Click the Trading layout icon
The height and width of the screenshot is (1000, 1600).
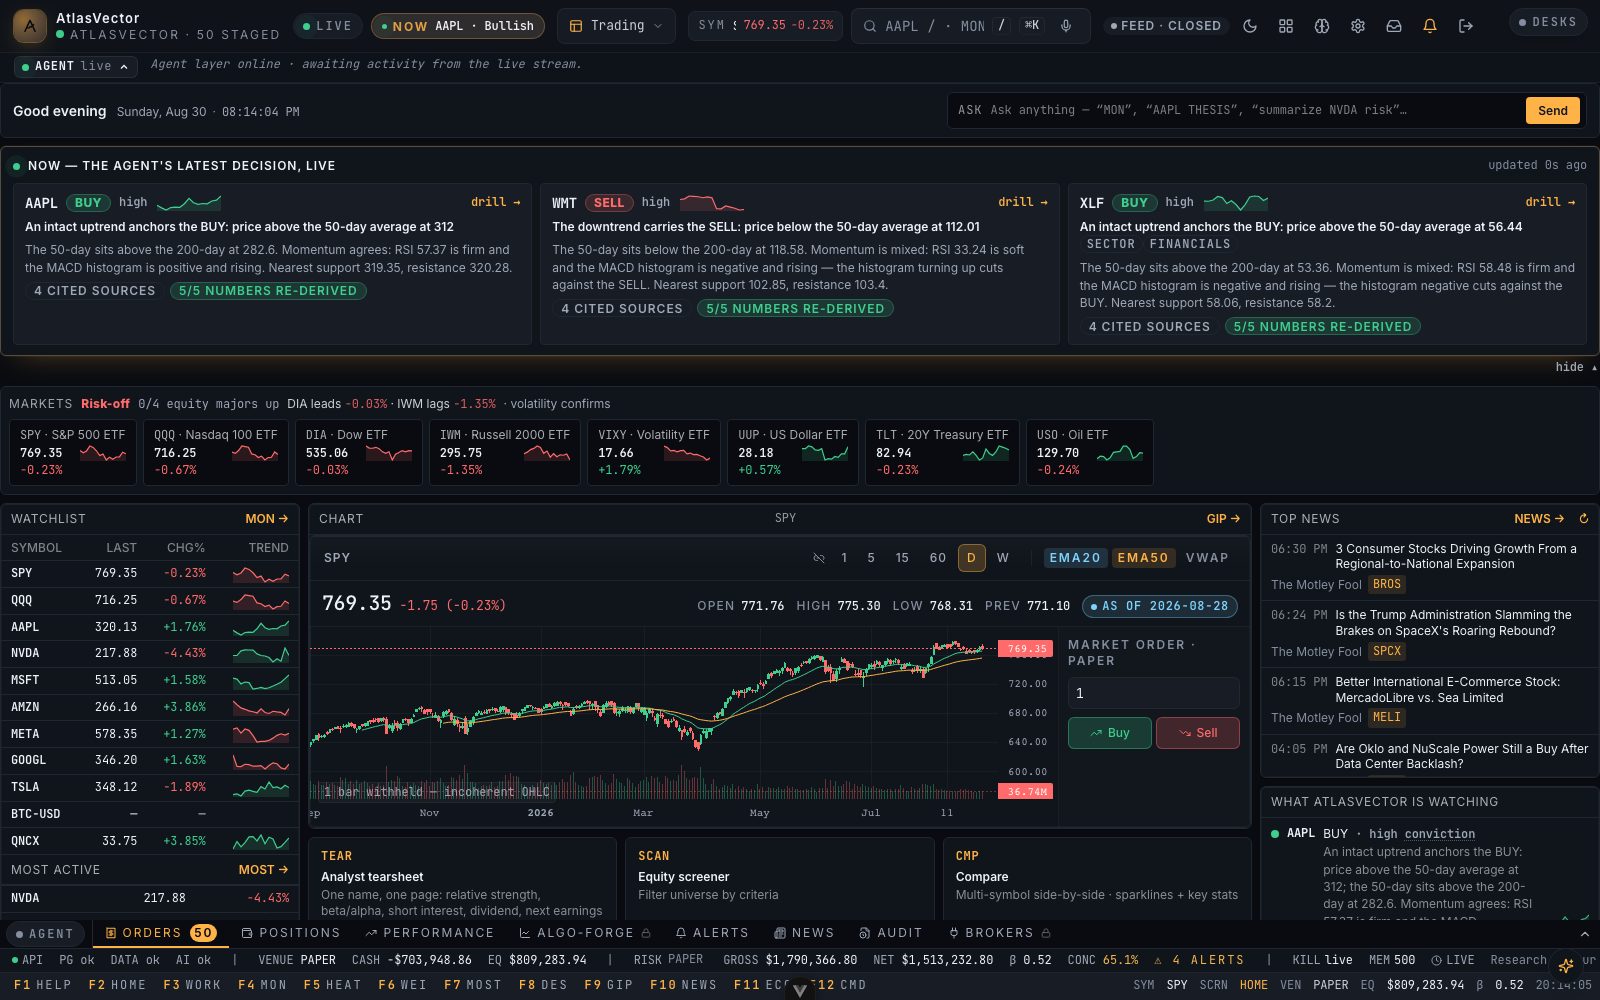point(576,26)
